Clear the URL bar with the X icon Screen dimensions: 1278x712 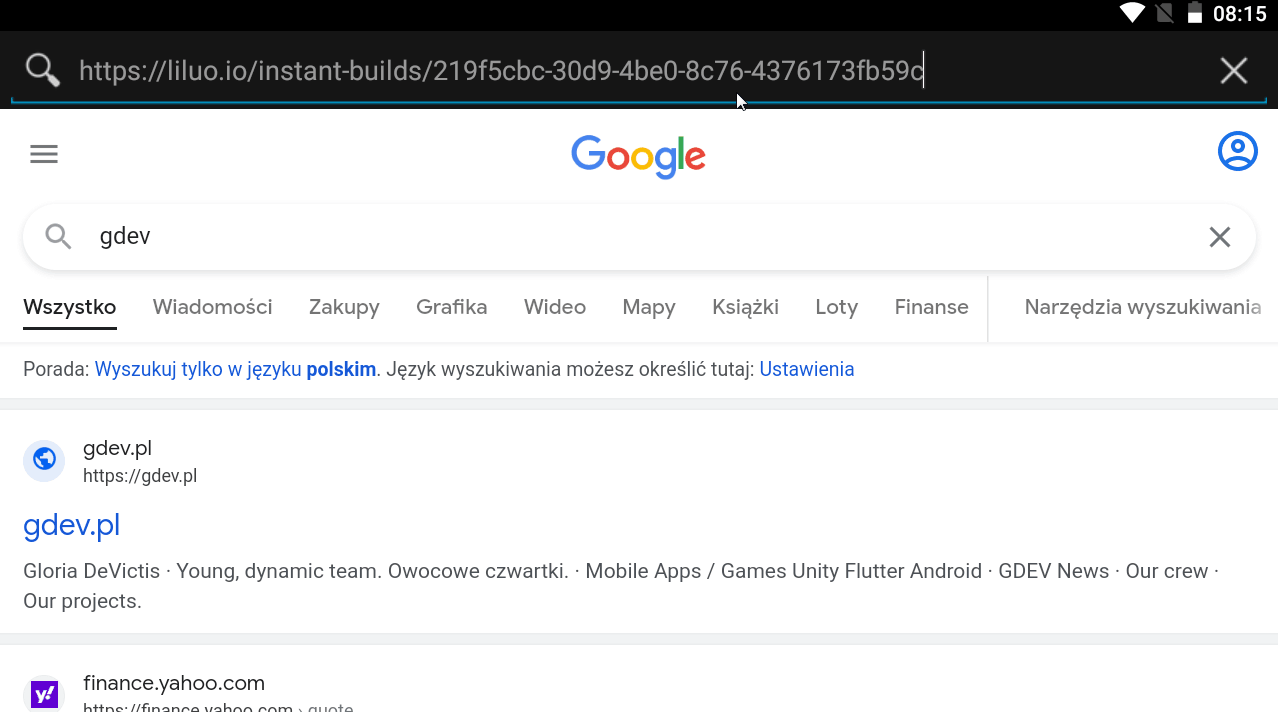(1234, 70)
